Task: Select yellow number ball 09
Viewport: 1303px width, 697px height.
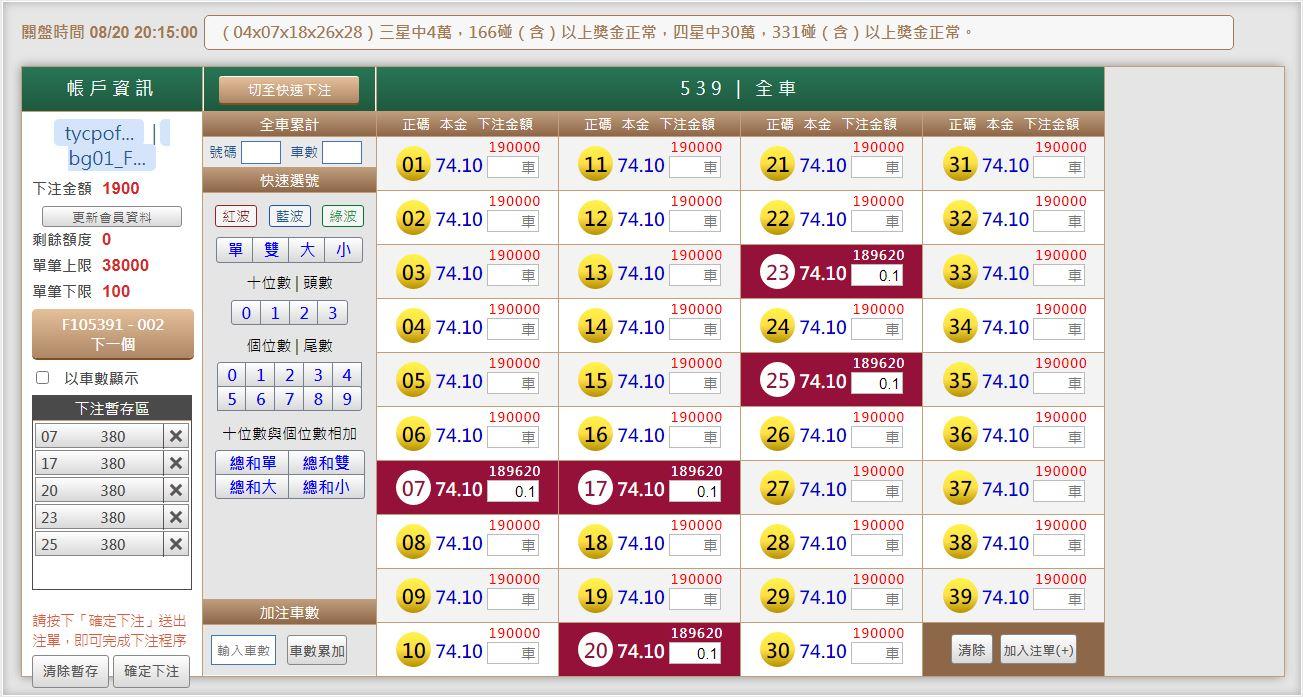Action: point(413,597)
